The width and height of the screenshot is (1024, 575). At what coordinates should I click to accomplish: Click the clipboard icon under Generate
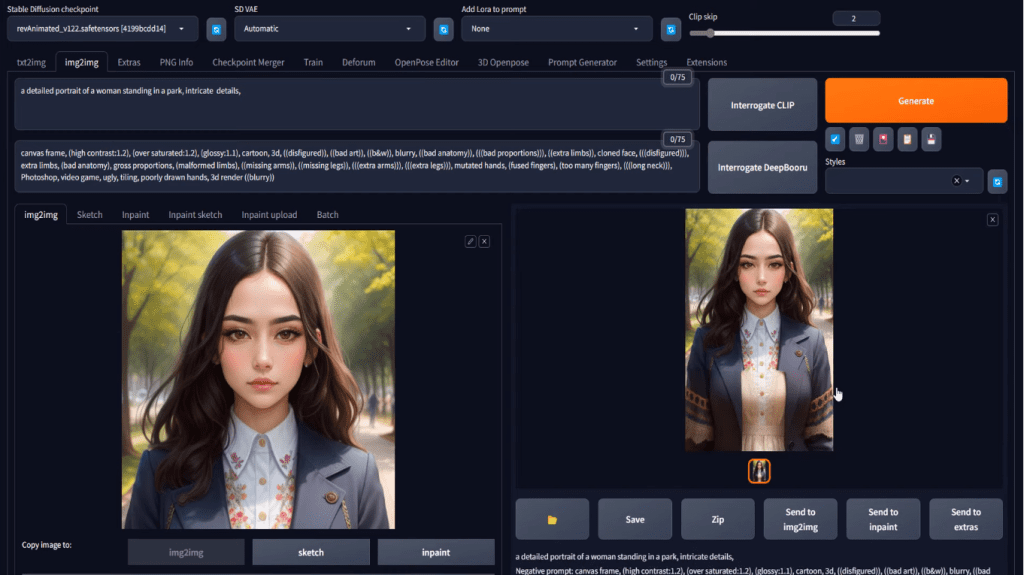(x=906, y=139)
